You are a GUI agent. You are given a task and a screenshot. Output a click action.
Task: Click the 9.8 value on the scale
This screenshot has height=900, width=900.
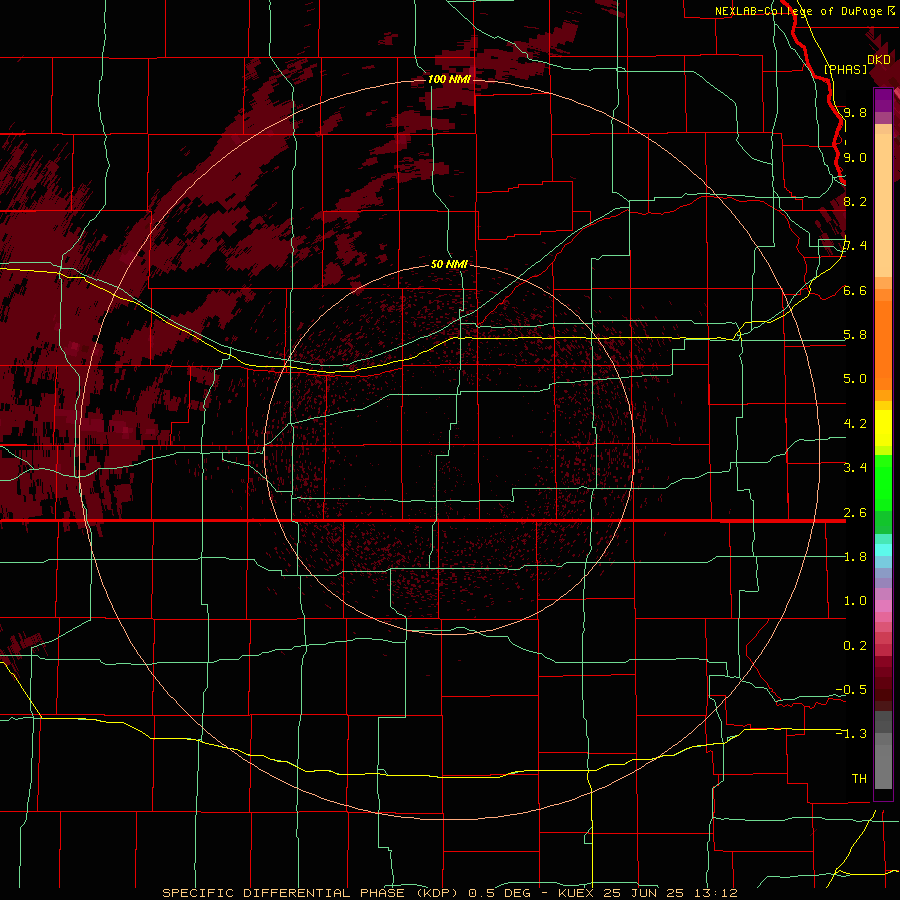click(x=855, y=112)
